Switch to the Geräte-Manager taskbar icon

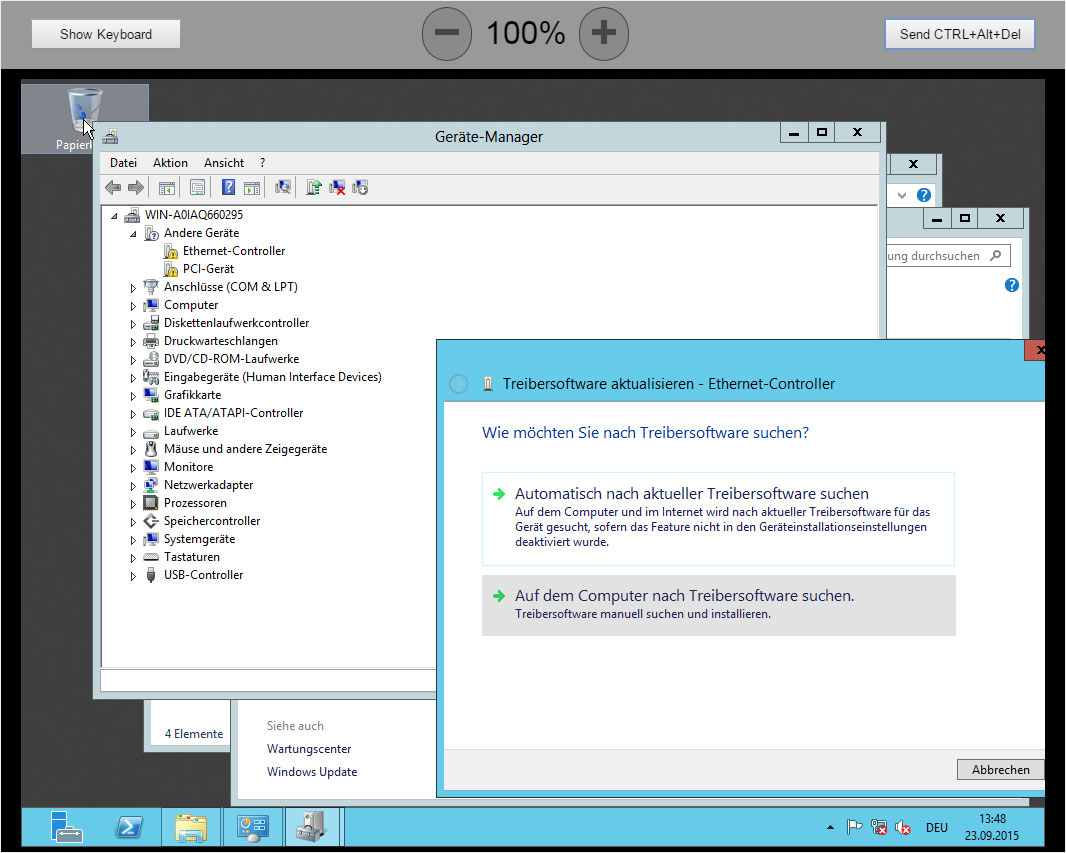point(312,827)
